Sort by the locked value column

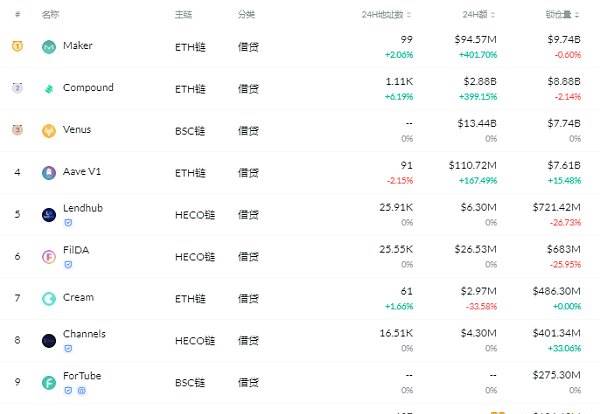[x=562, y=15]
